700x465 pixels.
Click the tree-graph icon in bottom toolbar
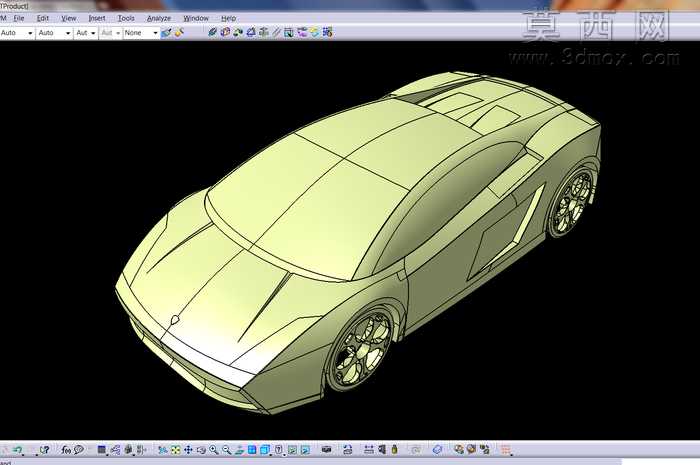(x=115, y=450)
